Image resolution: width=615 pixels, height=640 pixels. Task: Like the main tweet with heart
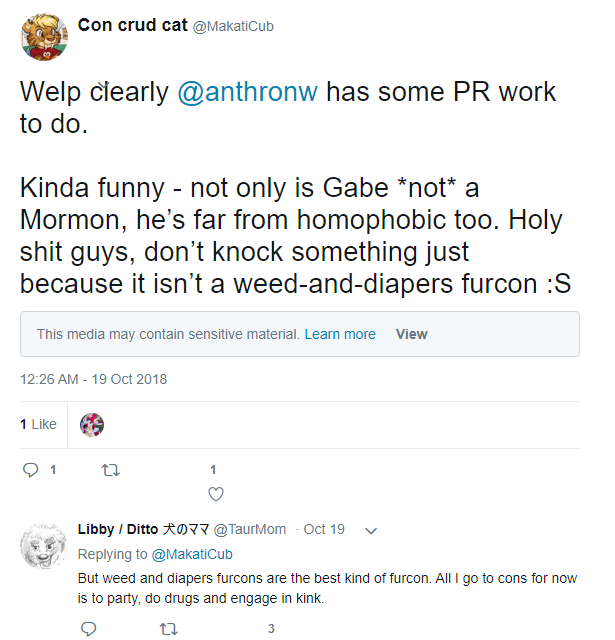click(x=215, y=493)
